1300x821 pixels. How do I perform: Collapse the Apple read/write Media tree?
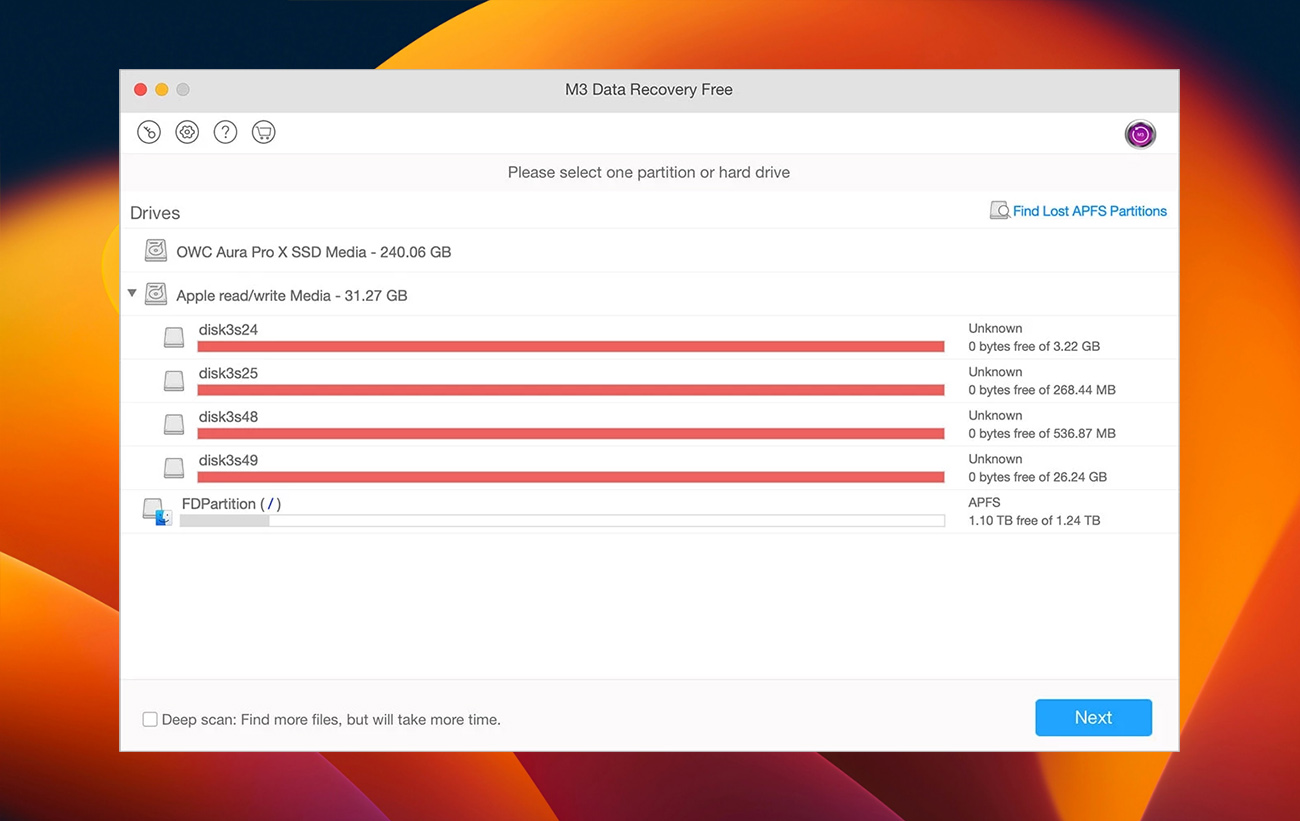(x=131, y=294)
